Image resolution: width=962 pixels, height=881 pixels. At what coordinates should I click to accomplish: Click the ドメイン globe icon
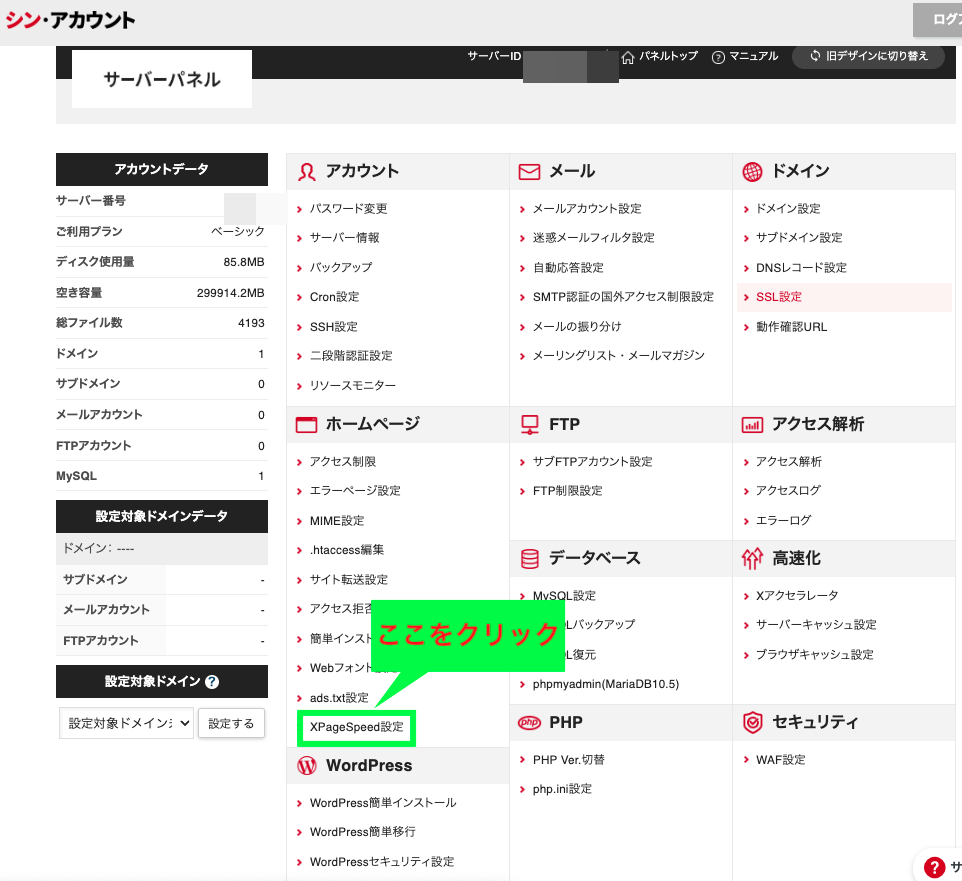(x=751, y=171)
